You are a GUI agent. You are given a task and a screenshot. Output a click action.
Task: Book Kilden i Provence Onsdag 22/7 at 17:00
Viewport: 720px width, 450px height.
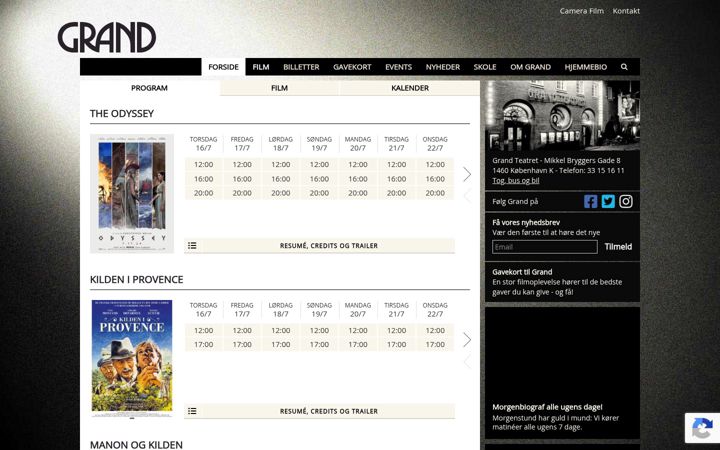pyautogui.click(x=435, y=344)
